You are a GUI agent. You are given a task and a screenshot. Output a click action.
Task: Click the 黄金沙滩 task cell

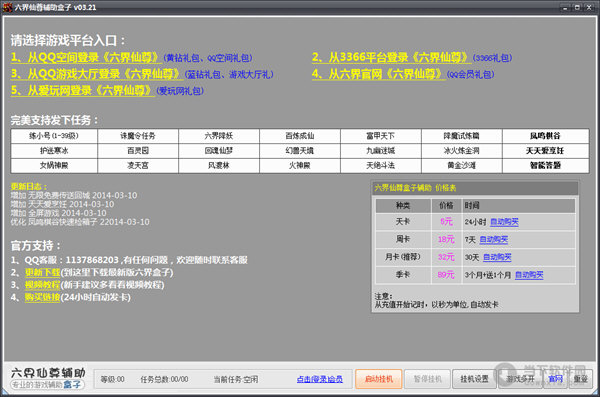click(461, 165)
